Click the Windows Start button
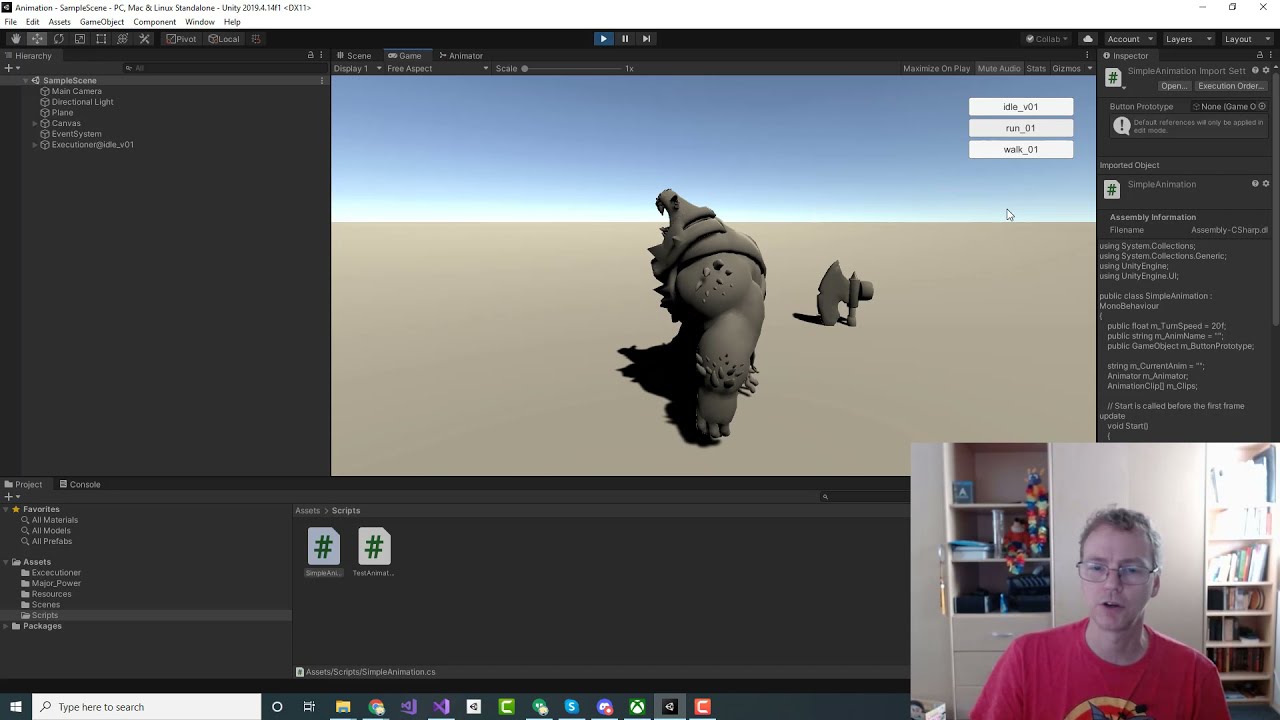This screenshot has height=720, width=1280. click(x=15, y=707)
